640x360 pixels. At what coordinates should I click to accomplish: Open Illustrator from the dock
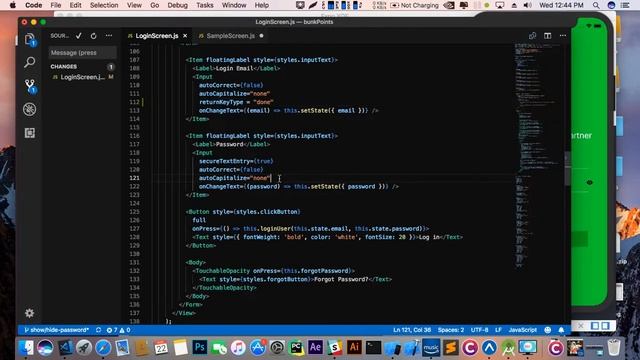pyautogui.click(x=354, y=348)
